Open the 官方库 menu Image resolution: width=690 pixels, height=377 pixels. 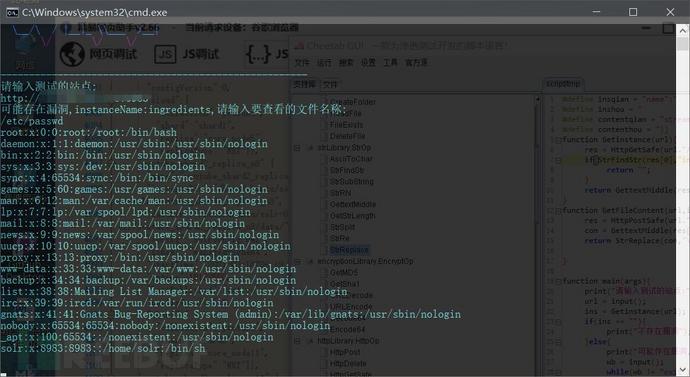[x=416, y=62]
